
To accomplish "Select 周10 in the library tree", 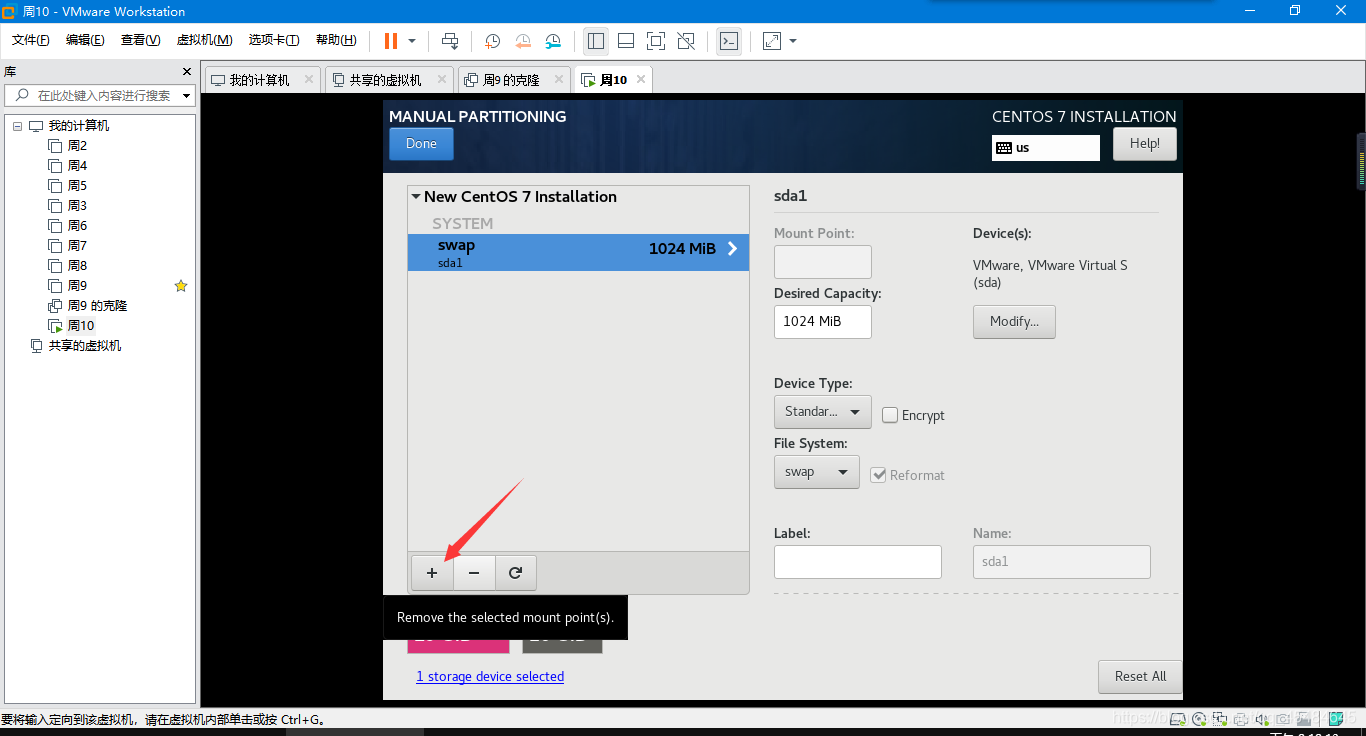I will (81, 326).
